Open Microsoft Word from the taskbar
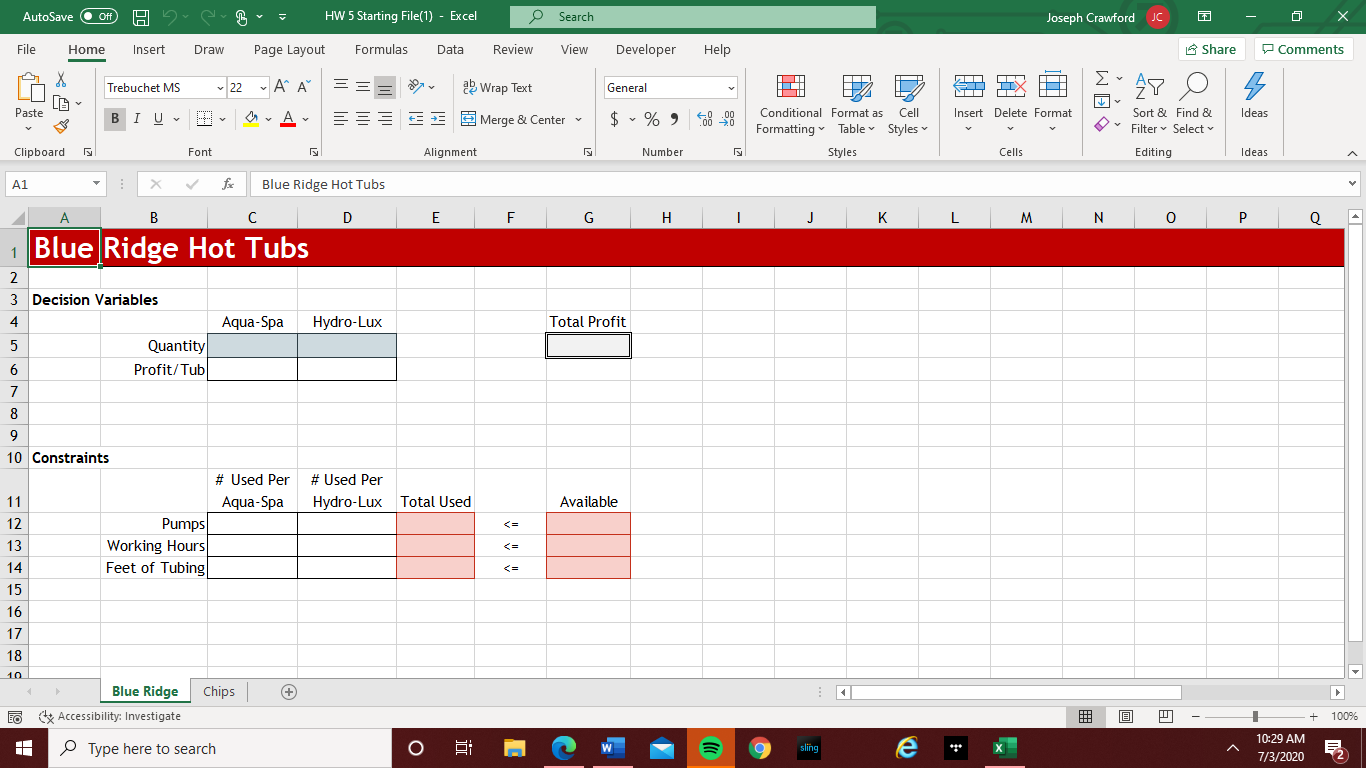This screenshot has width=1366, height=768. point(613,748)
